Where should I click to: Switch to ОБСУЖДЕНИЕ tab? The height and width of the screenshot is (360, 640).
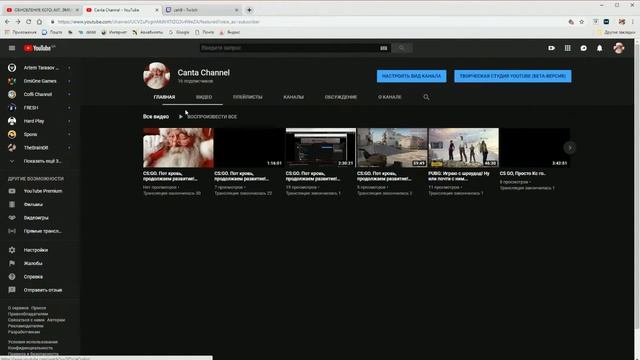click(341, 97)
